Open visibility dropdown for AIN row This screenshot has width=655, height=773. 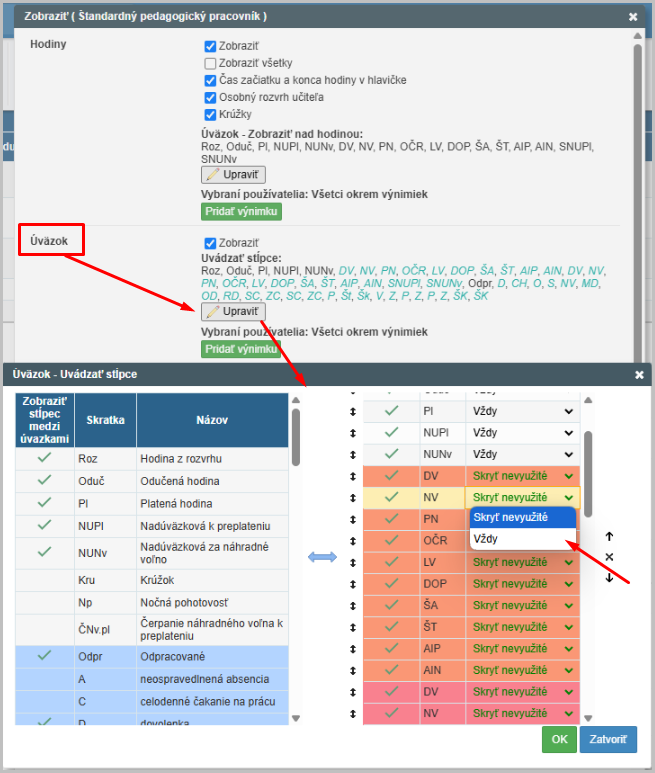[x=522, y=670]
